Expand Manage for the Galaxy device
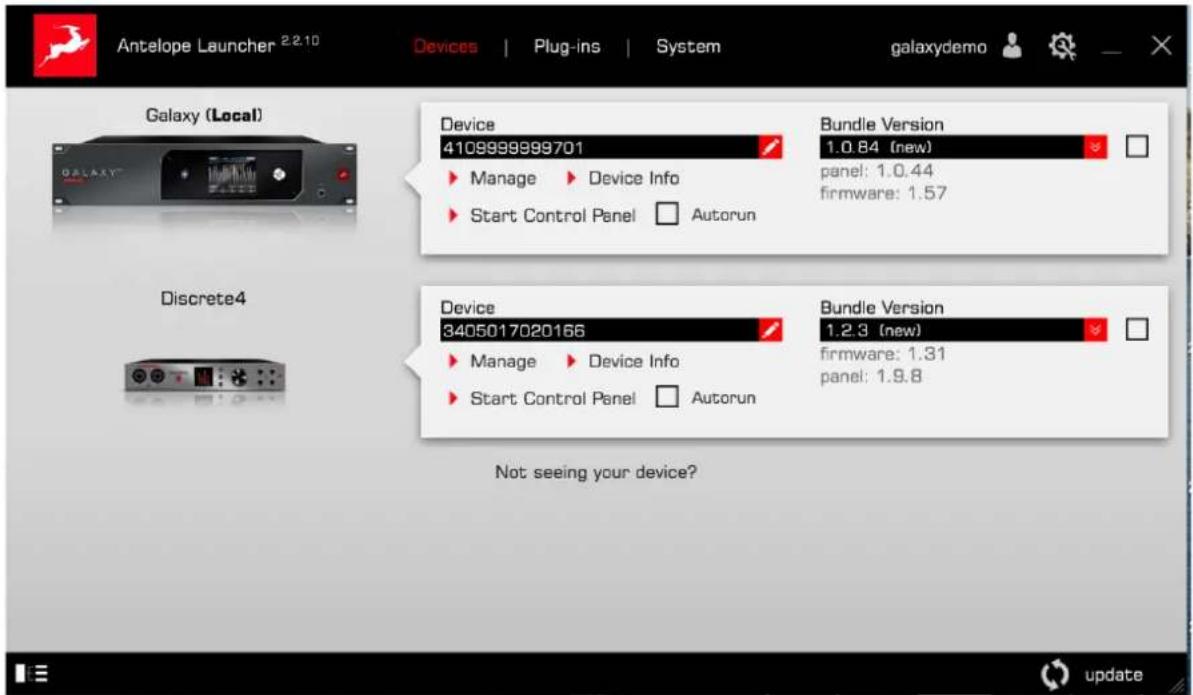Screen dimensions: 1193x695 point(492,178)
